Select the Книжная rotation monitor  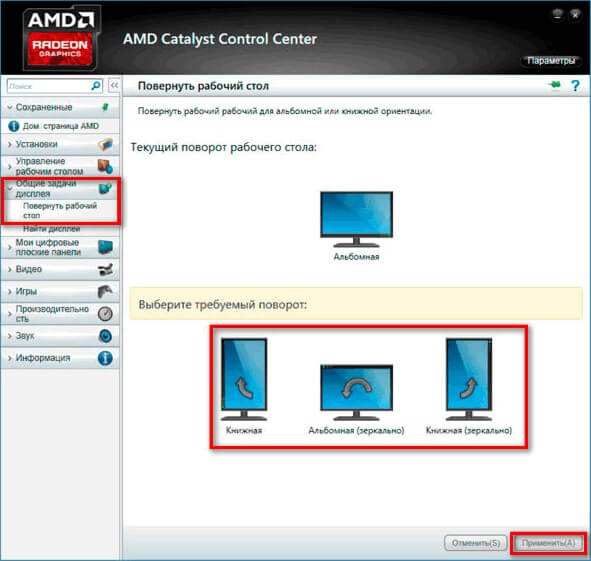tap(244, 386)
